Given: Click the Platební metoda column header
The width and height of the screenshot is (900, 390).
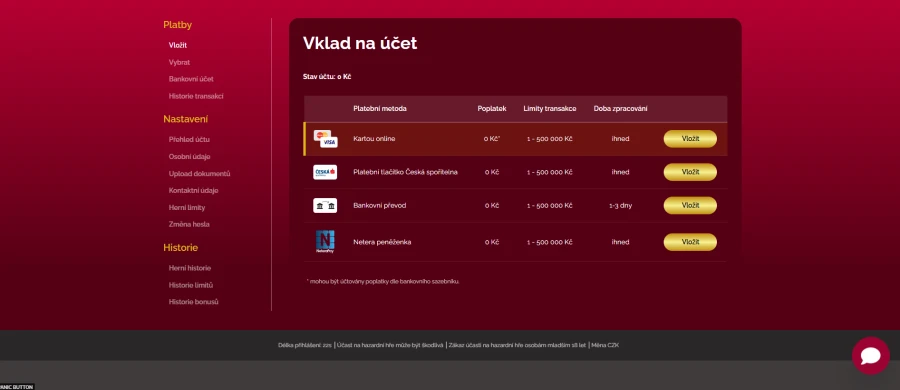Looking at the screenshot, I should pos(380,109).
